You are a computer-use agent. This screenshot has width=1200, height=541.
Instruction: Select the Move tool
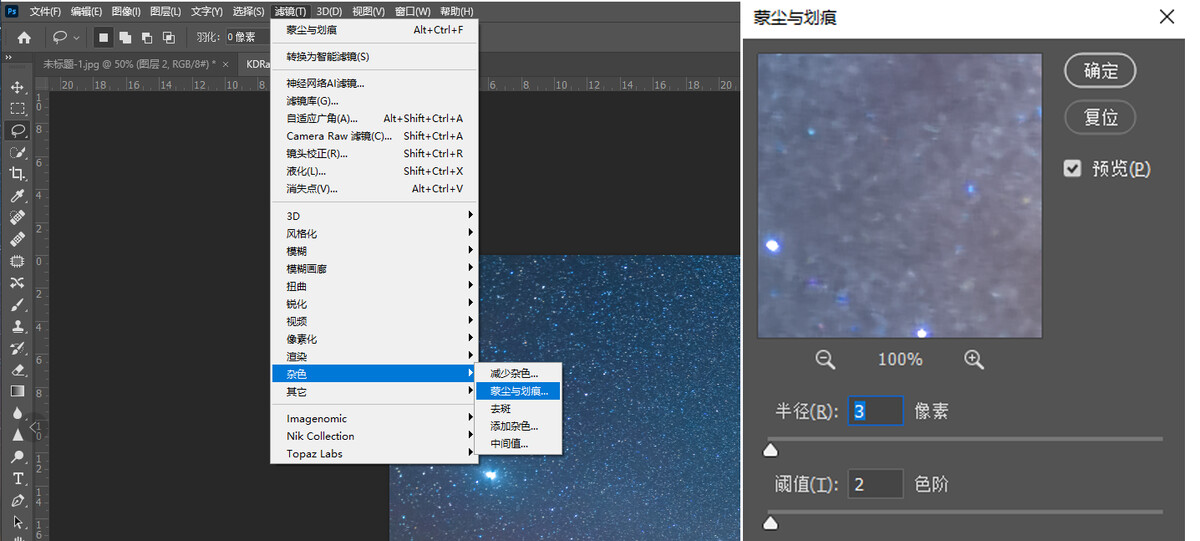tap(17, 87)
